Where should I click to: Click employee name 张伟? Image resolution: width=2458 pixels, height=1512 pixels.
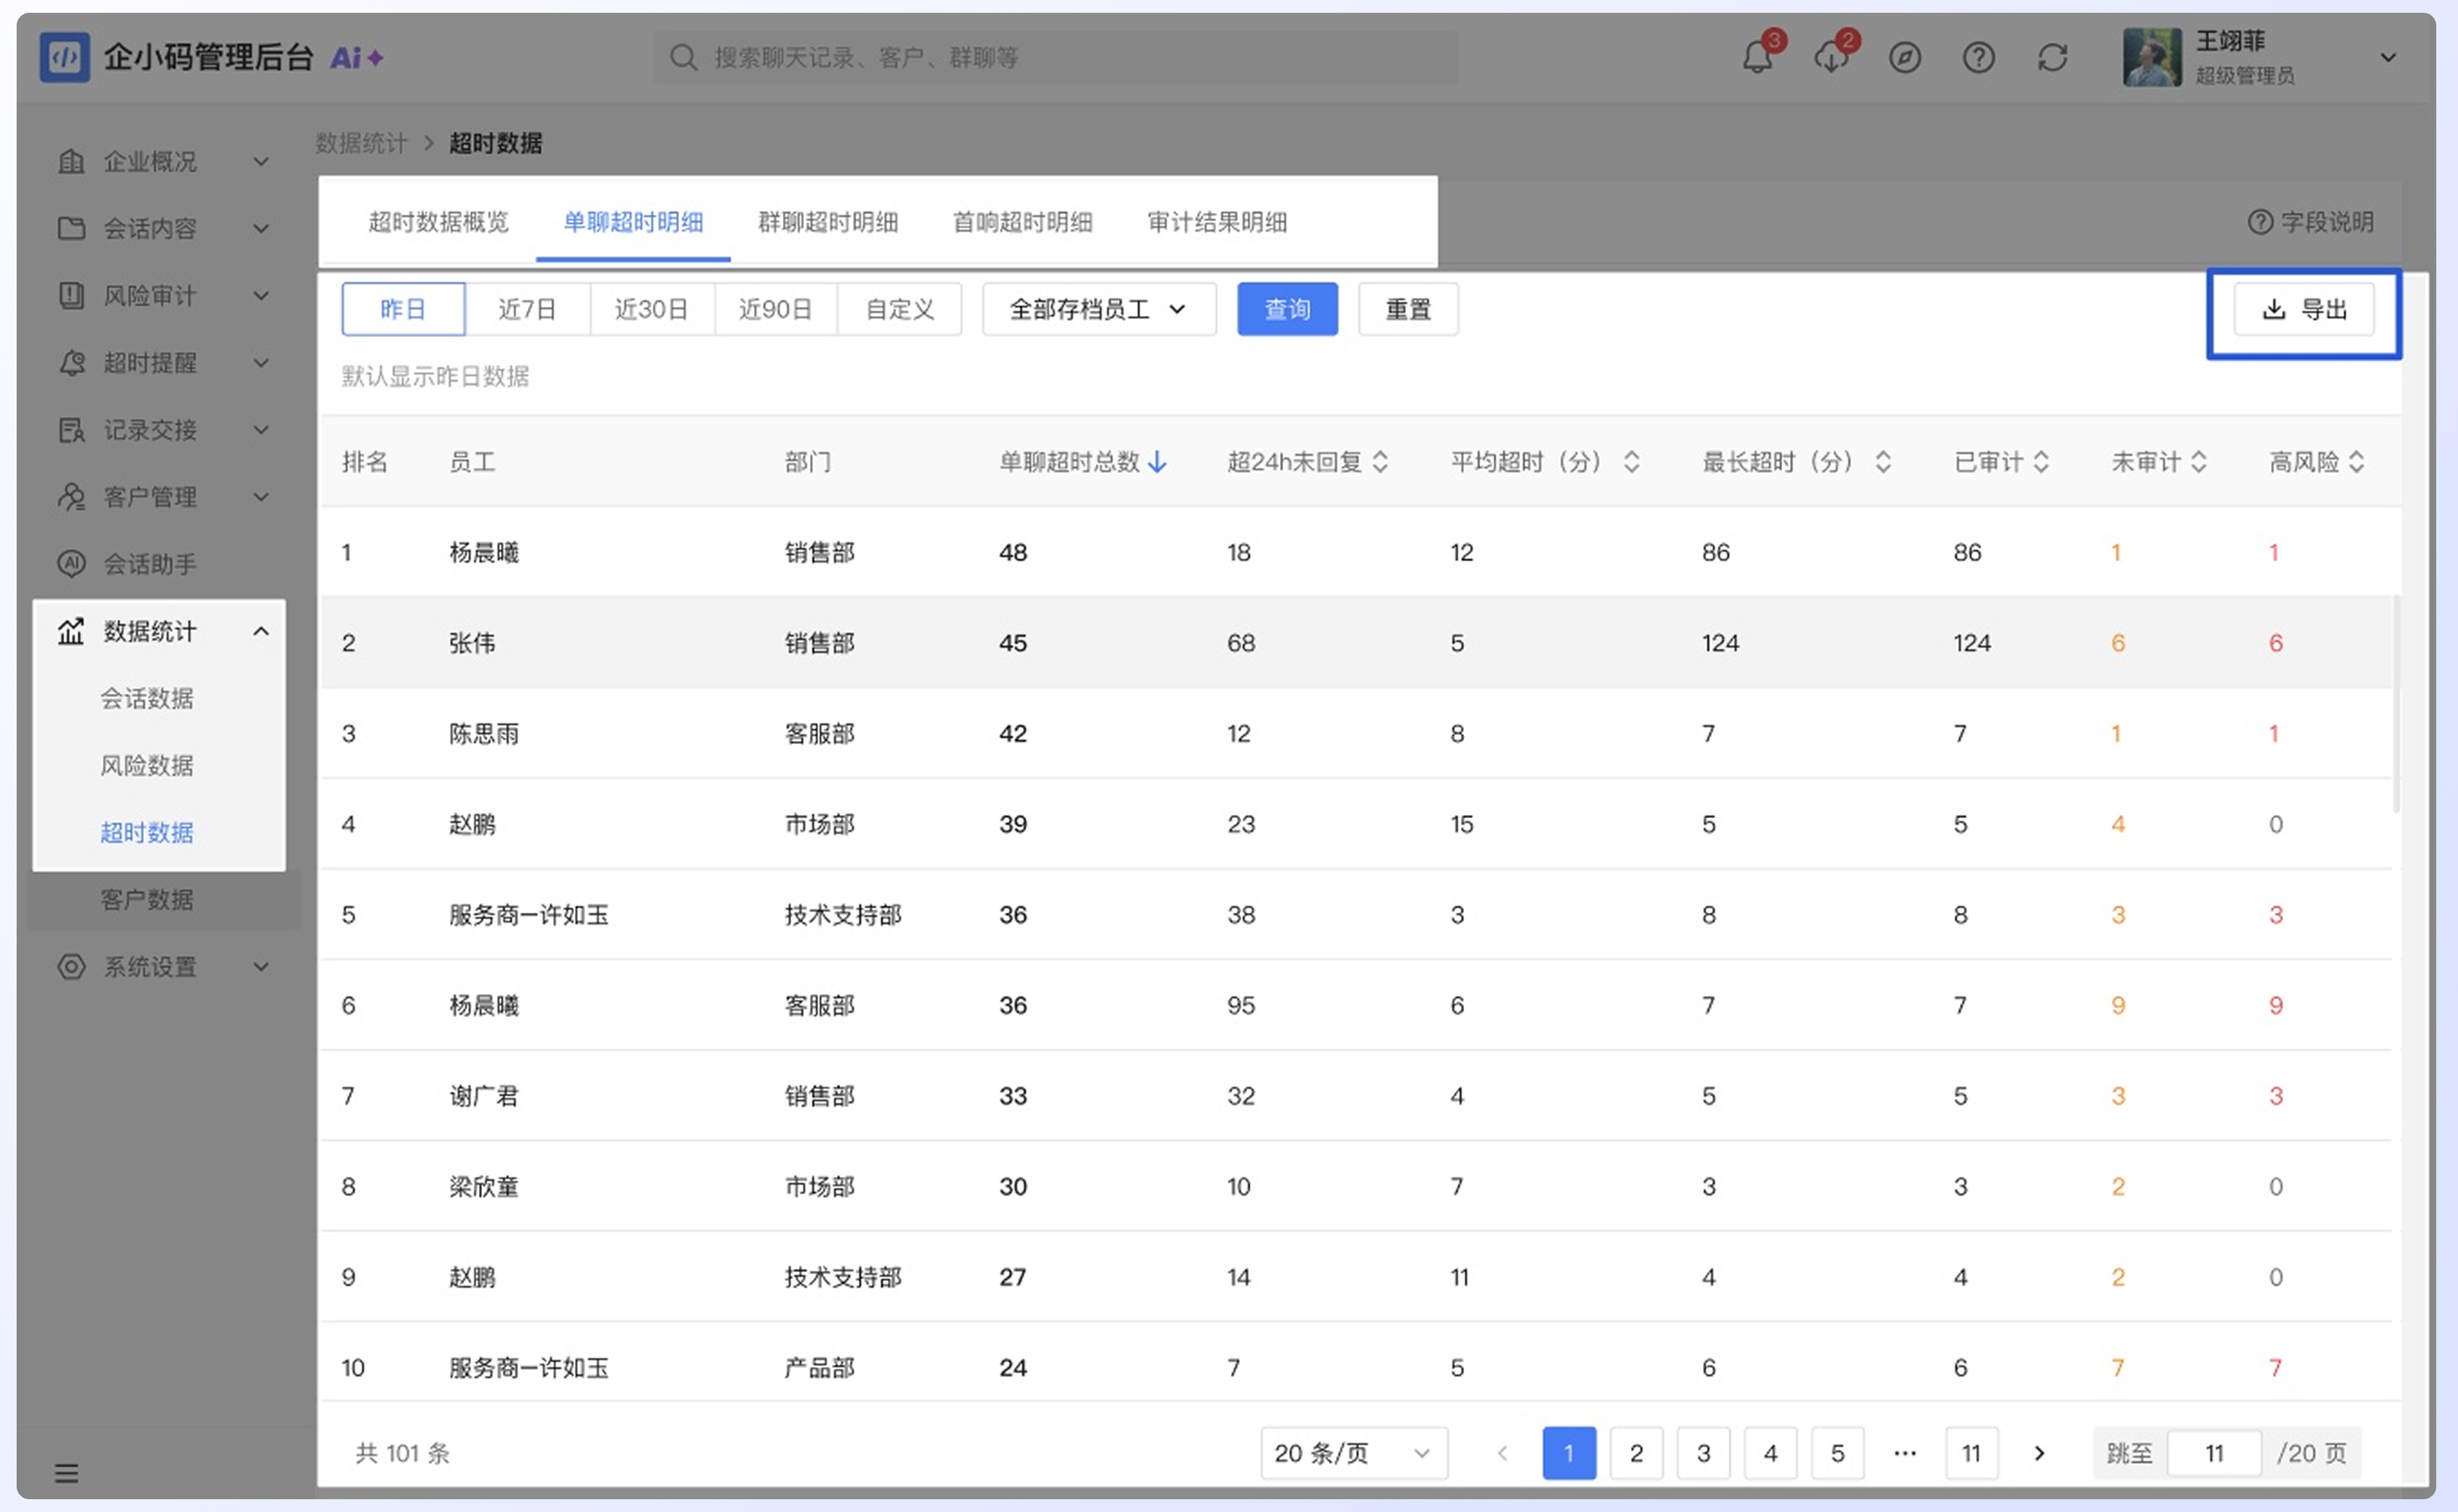[472, 642]
